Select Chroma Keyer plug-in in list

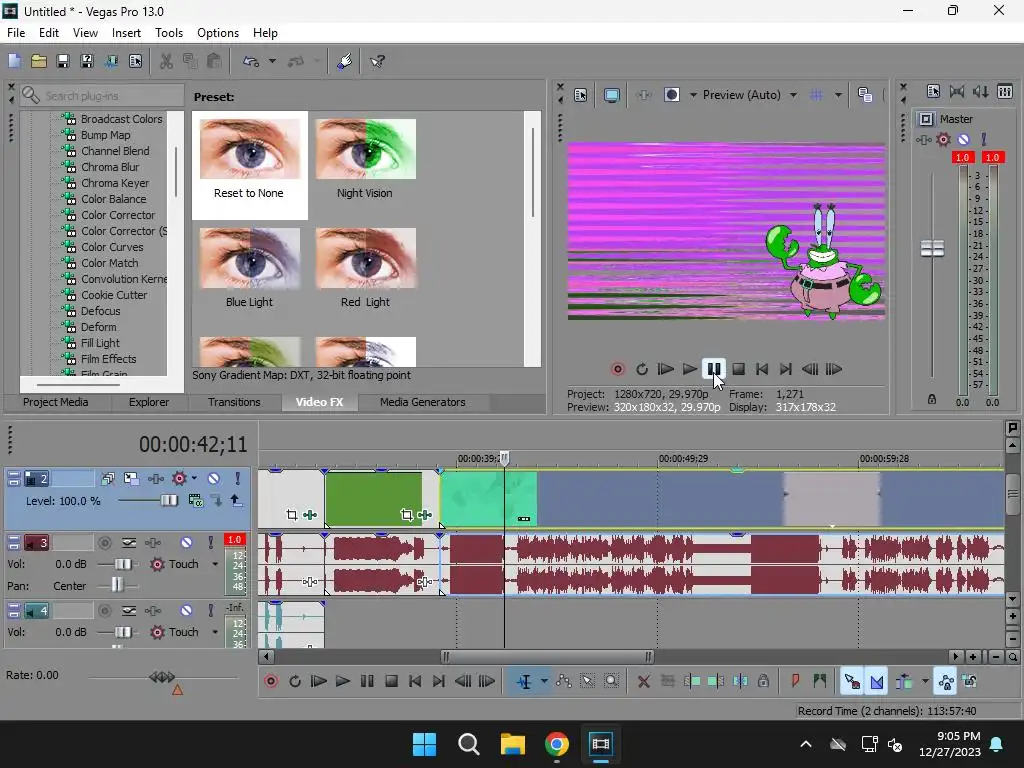click(x=115, y=183)
